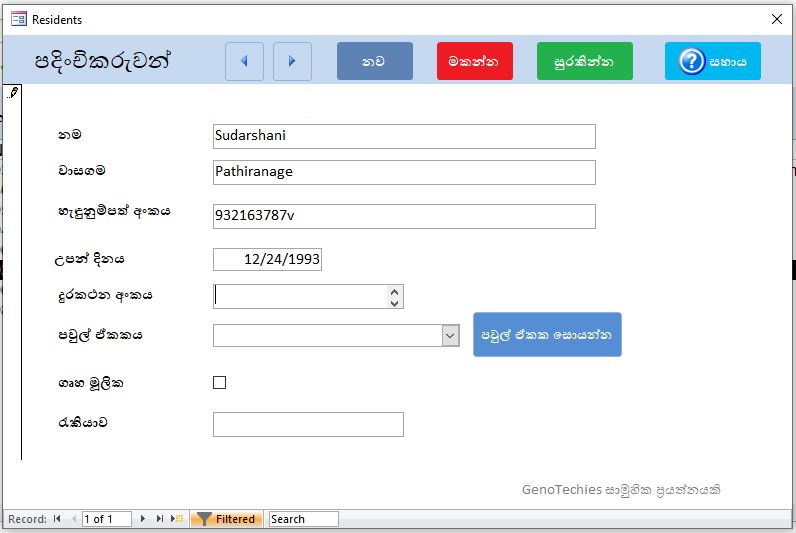Click the පවුල් ඒකකය label
Viewport: 796px width, 533px height.
(x=100, y=335)
